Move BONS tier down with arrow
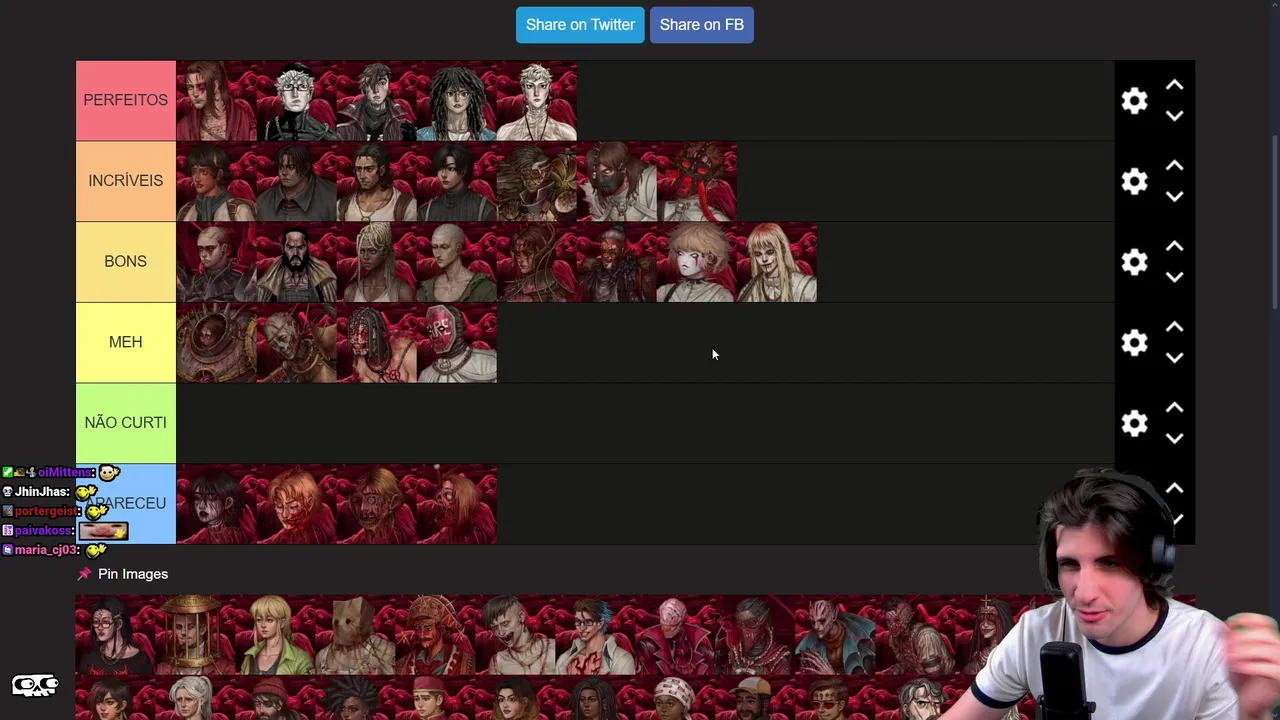1280x720 pixels. [x=1175, y=277]
